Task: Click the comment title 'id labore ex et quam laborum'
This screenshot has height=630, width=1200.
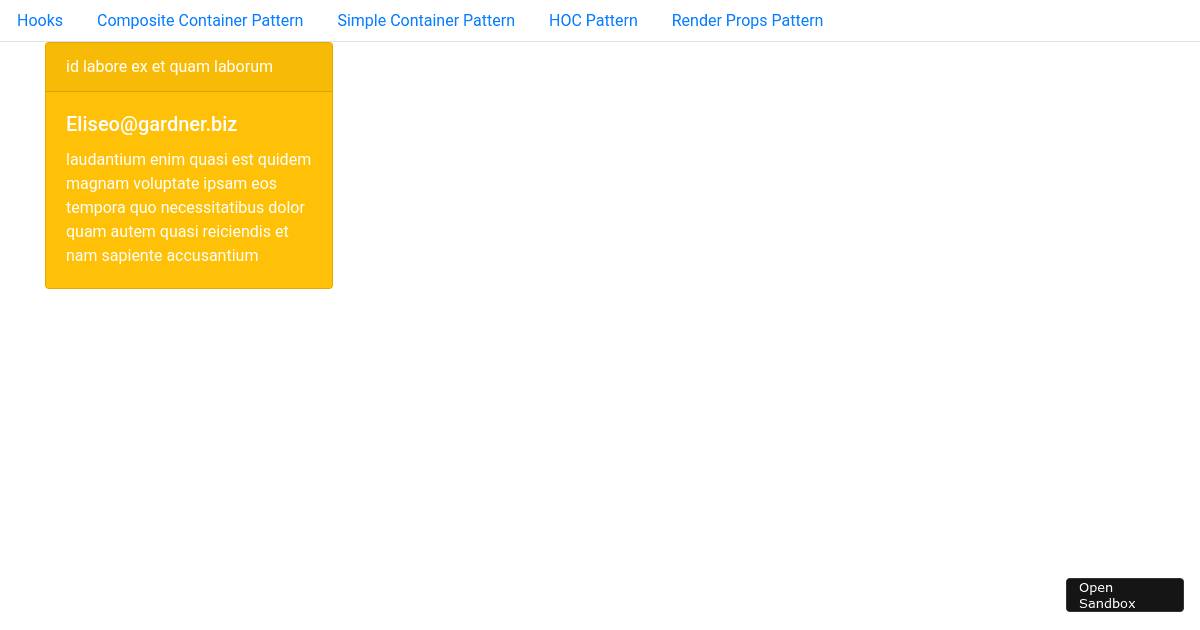Action: [x=168, y=66]
